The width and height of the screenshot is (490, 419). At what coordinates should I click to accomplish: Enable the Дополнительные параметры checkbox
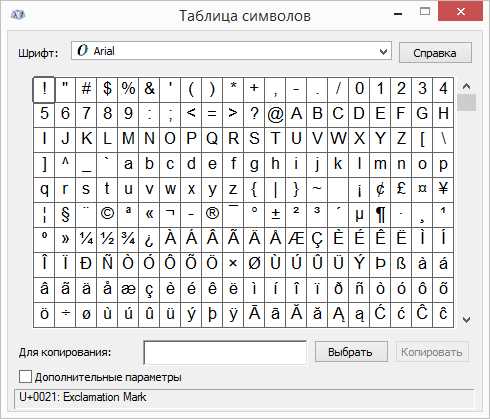pyautogui.click(x=25, y=377)
